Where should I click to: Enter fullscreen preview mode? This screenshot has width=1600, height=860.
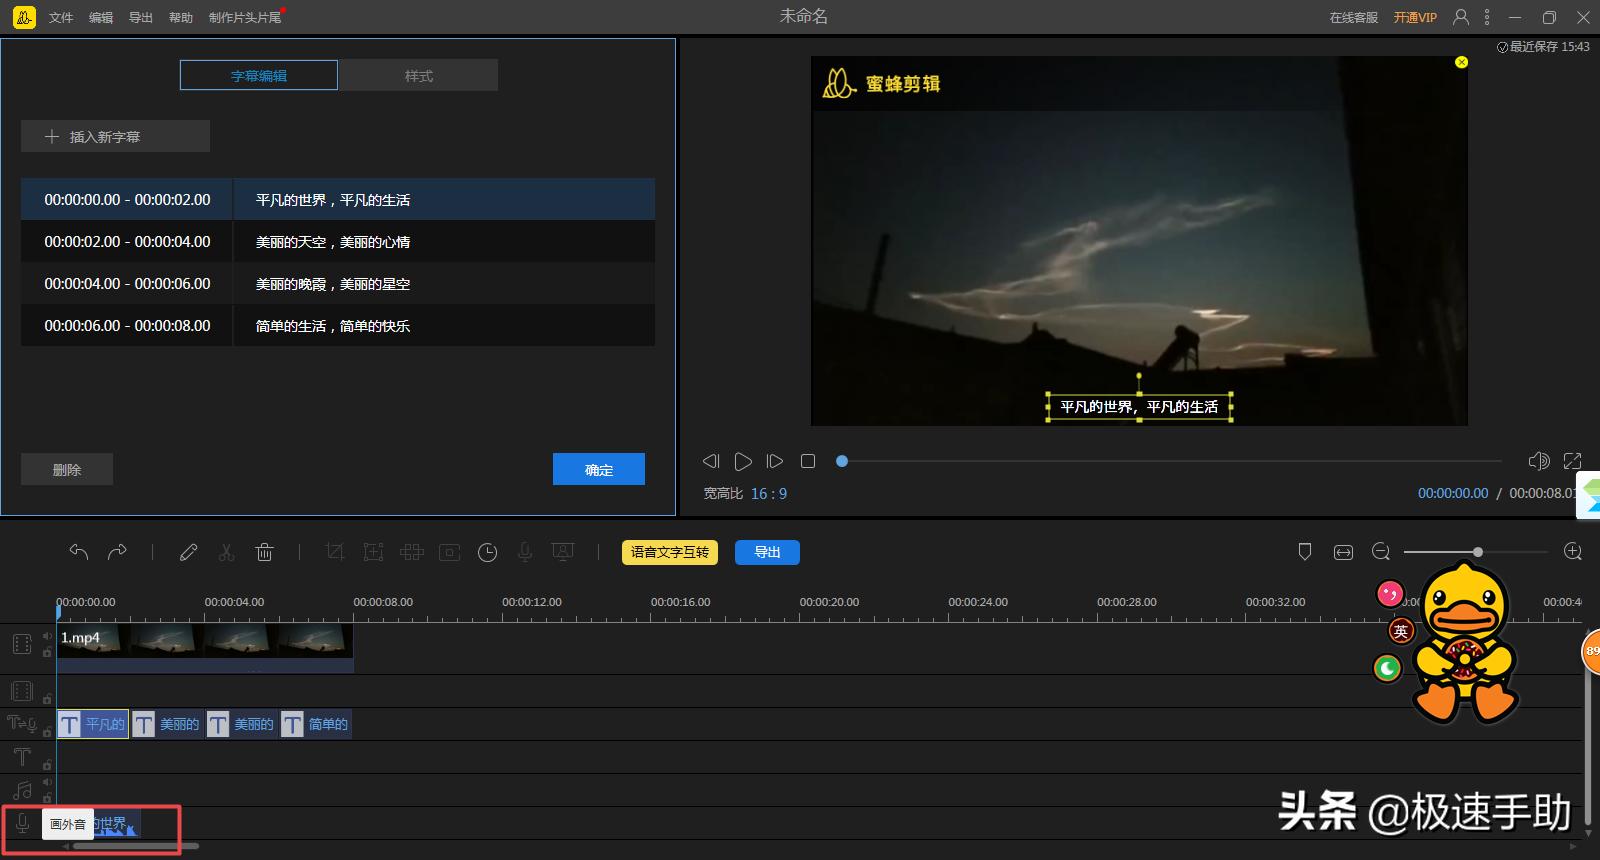(1572, 461)
